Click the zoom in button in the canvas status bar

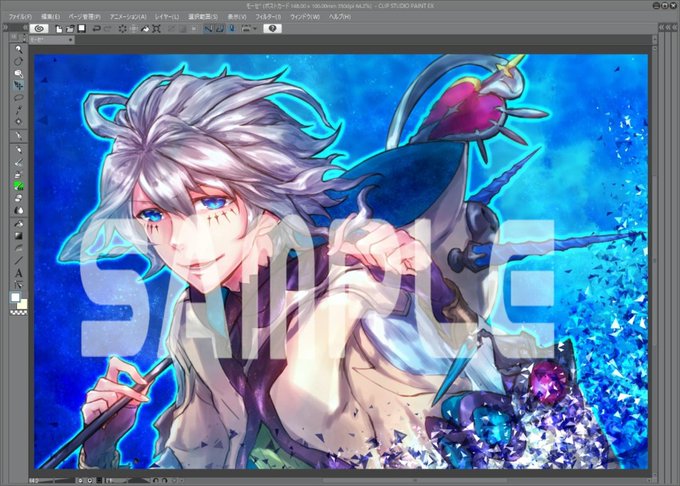(x=90, y=480)
